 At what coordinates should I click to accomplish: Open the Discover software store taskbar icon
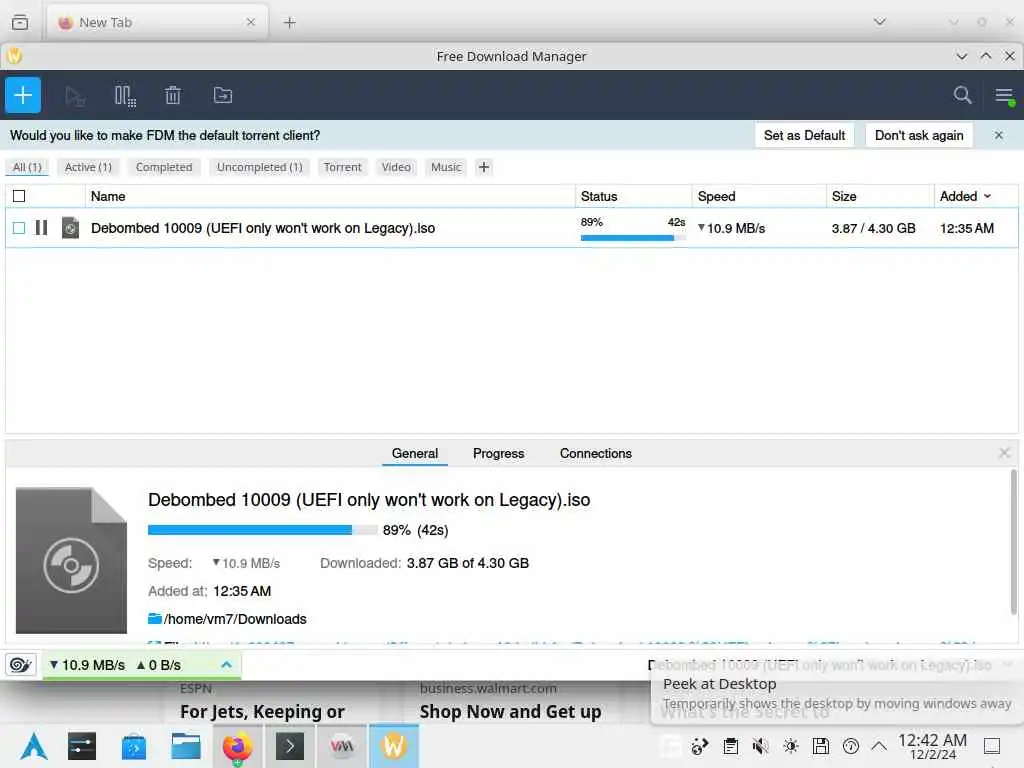coord(134,746)
